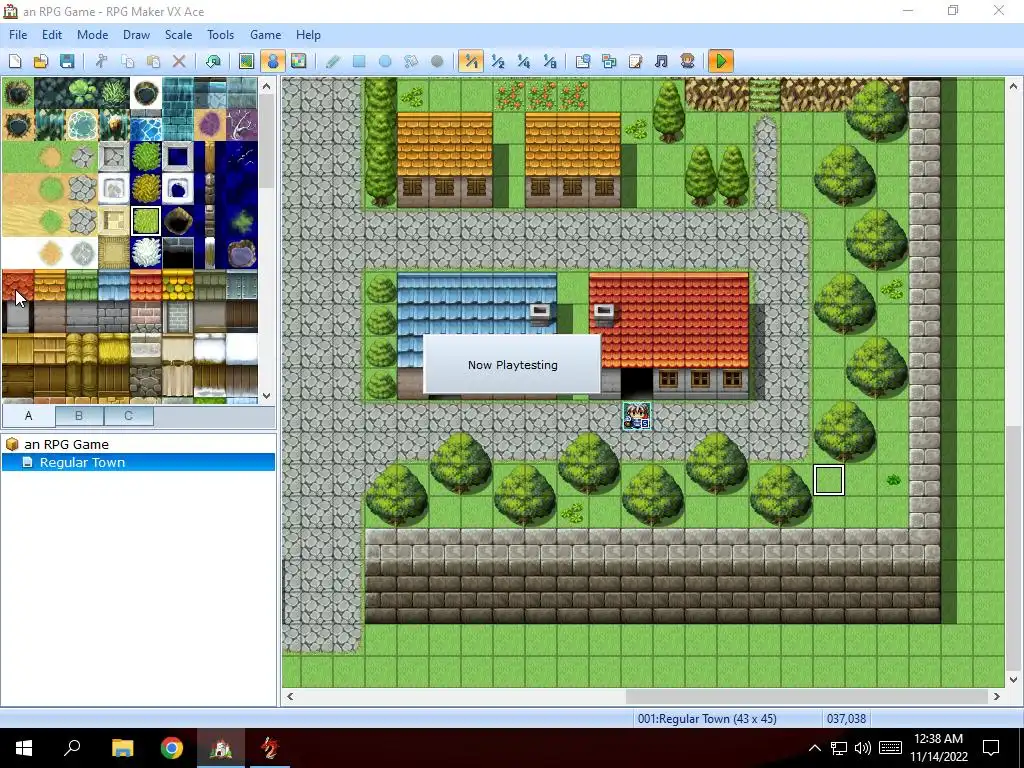This screenshot has width=1024, height=768.
Task: Select the Ellipse drawing tool
Action: click(x=385, y=61)
